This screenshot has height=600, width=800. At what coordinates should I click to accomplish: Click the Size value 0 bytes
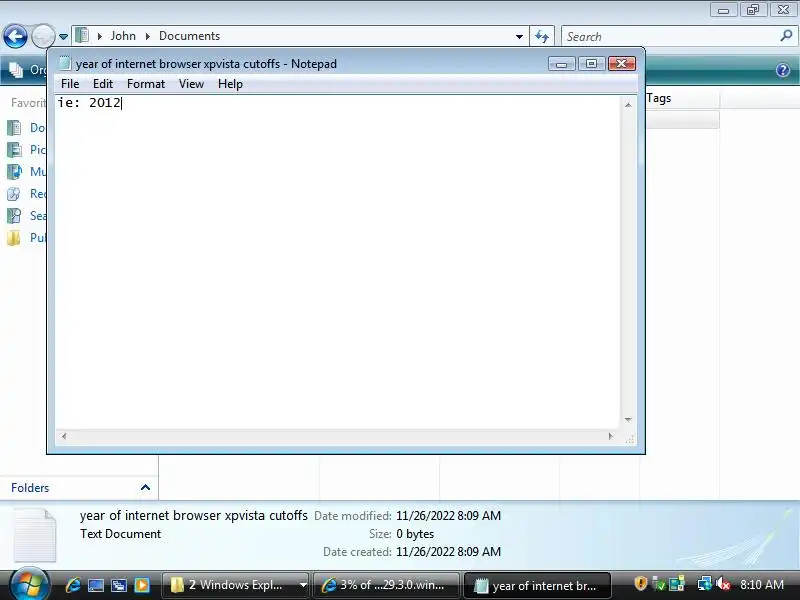click(x=415, y=534)
